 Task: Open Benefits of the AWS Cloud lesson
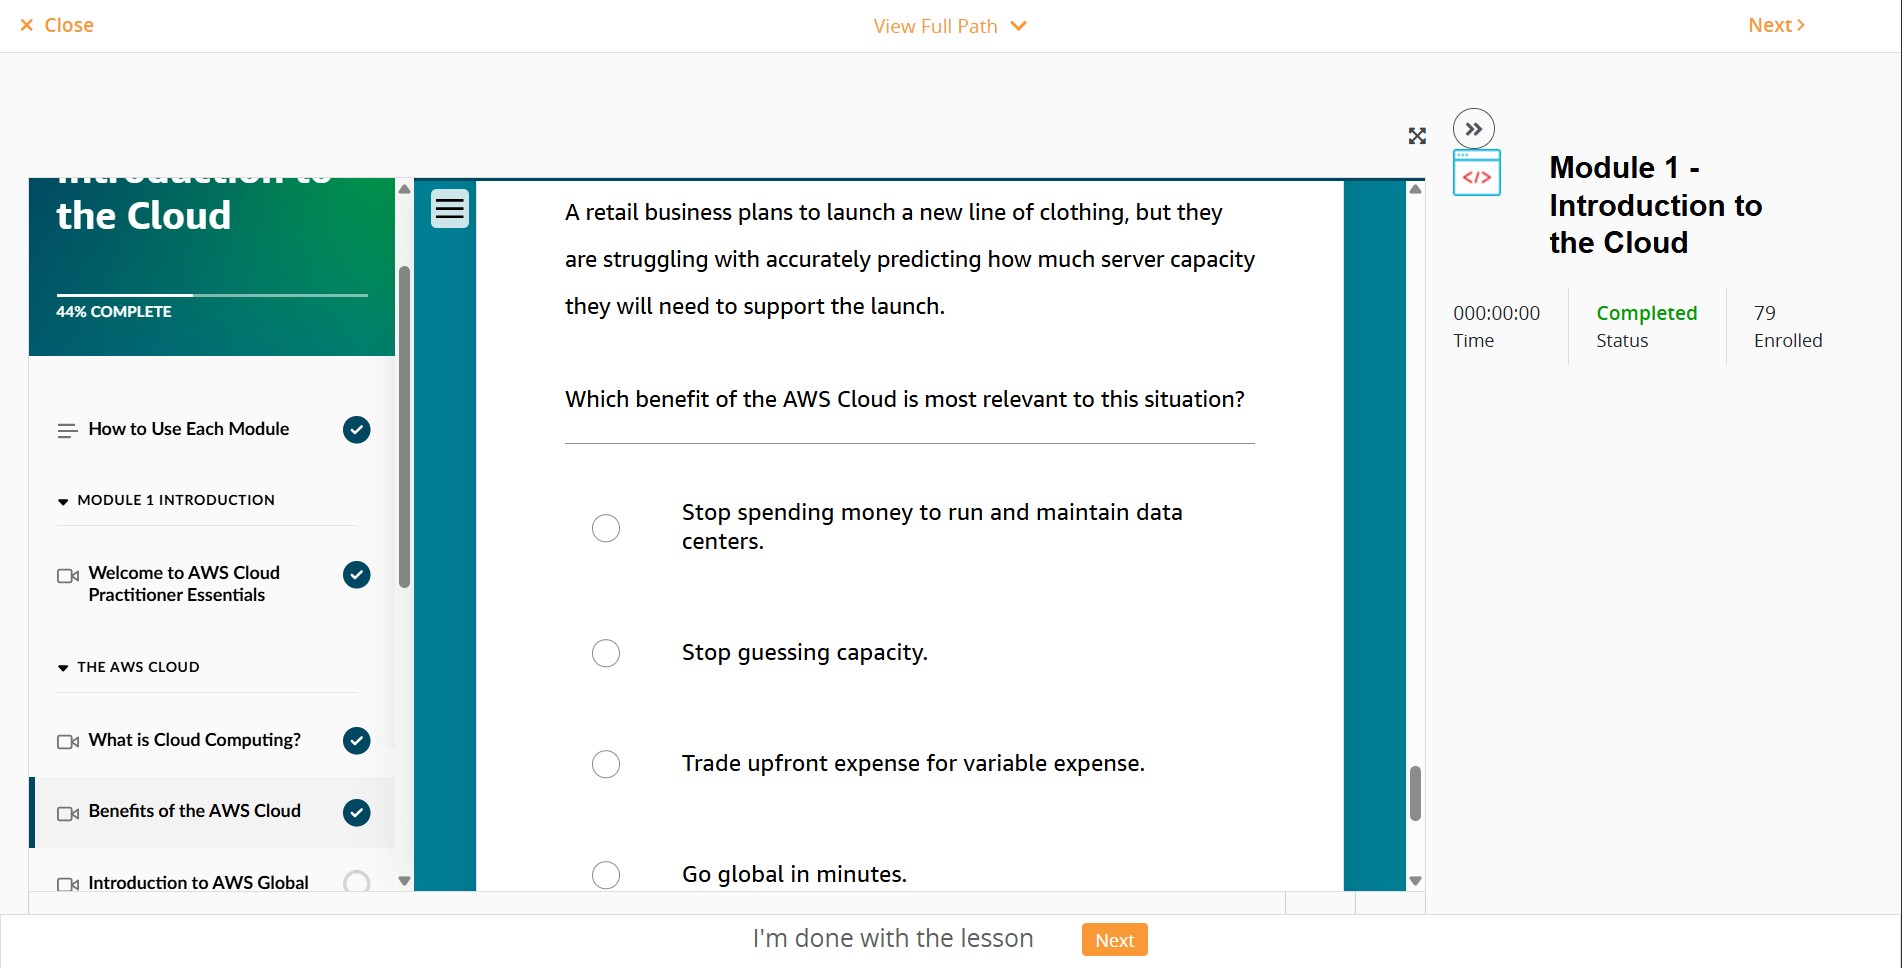[x=194, y=811]
